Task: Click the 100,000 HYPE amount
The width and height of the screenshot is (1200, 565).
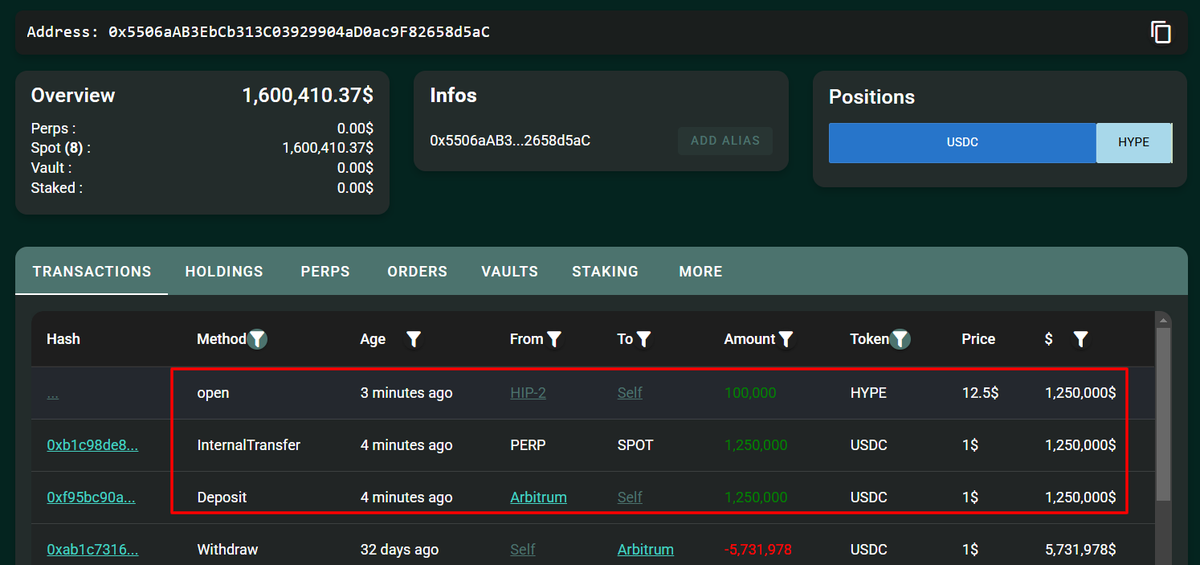Action: (x=750, y=393)
